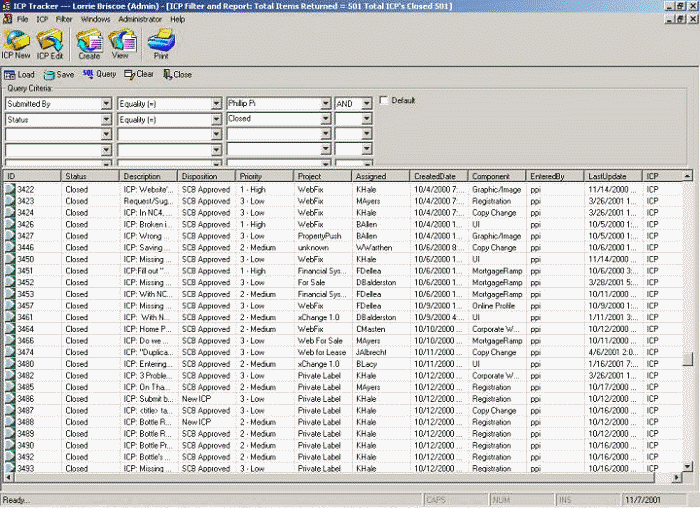Sort by the Priority column header
The width and height of the screenshot is (700, 508).
coord(265,177)
